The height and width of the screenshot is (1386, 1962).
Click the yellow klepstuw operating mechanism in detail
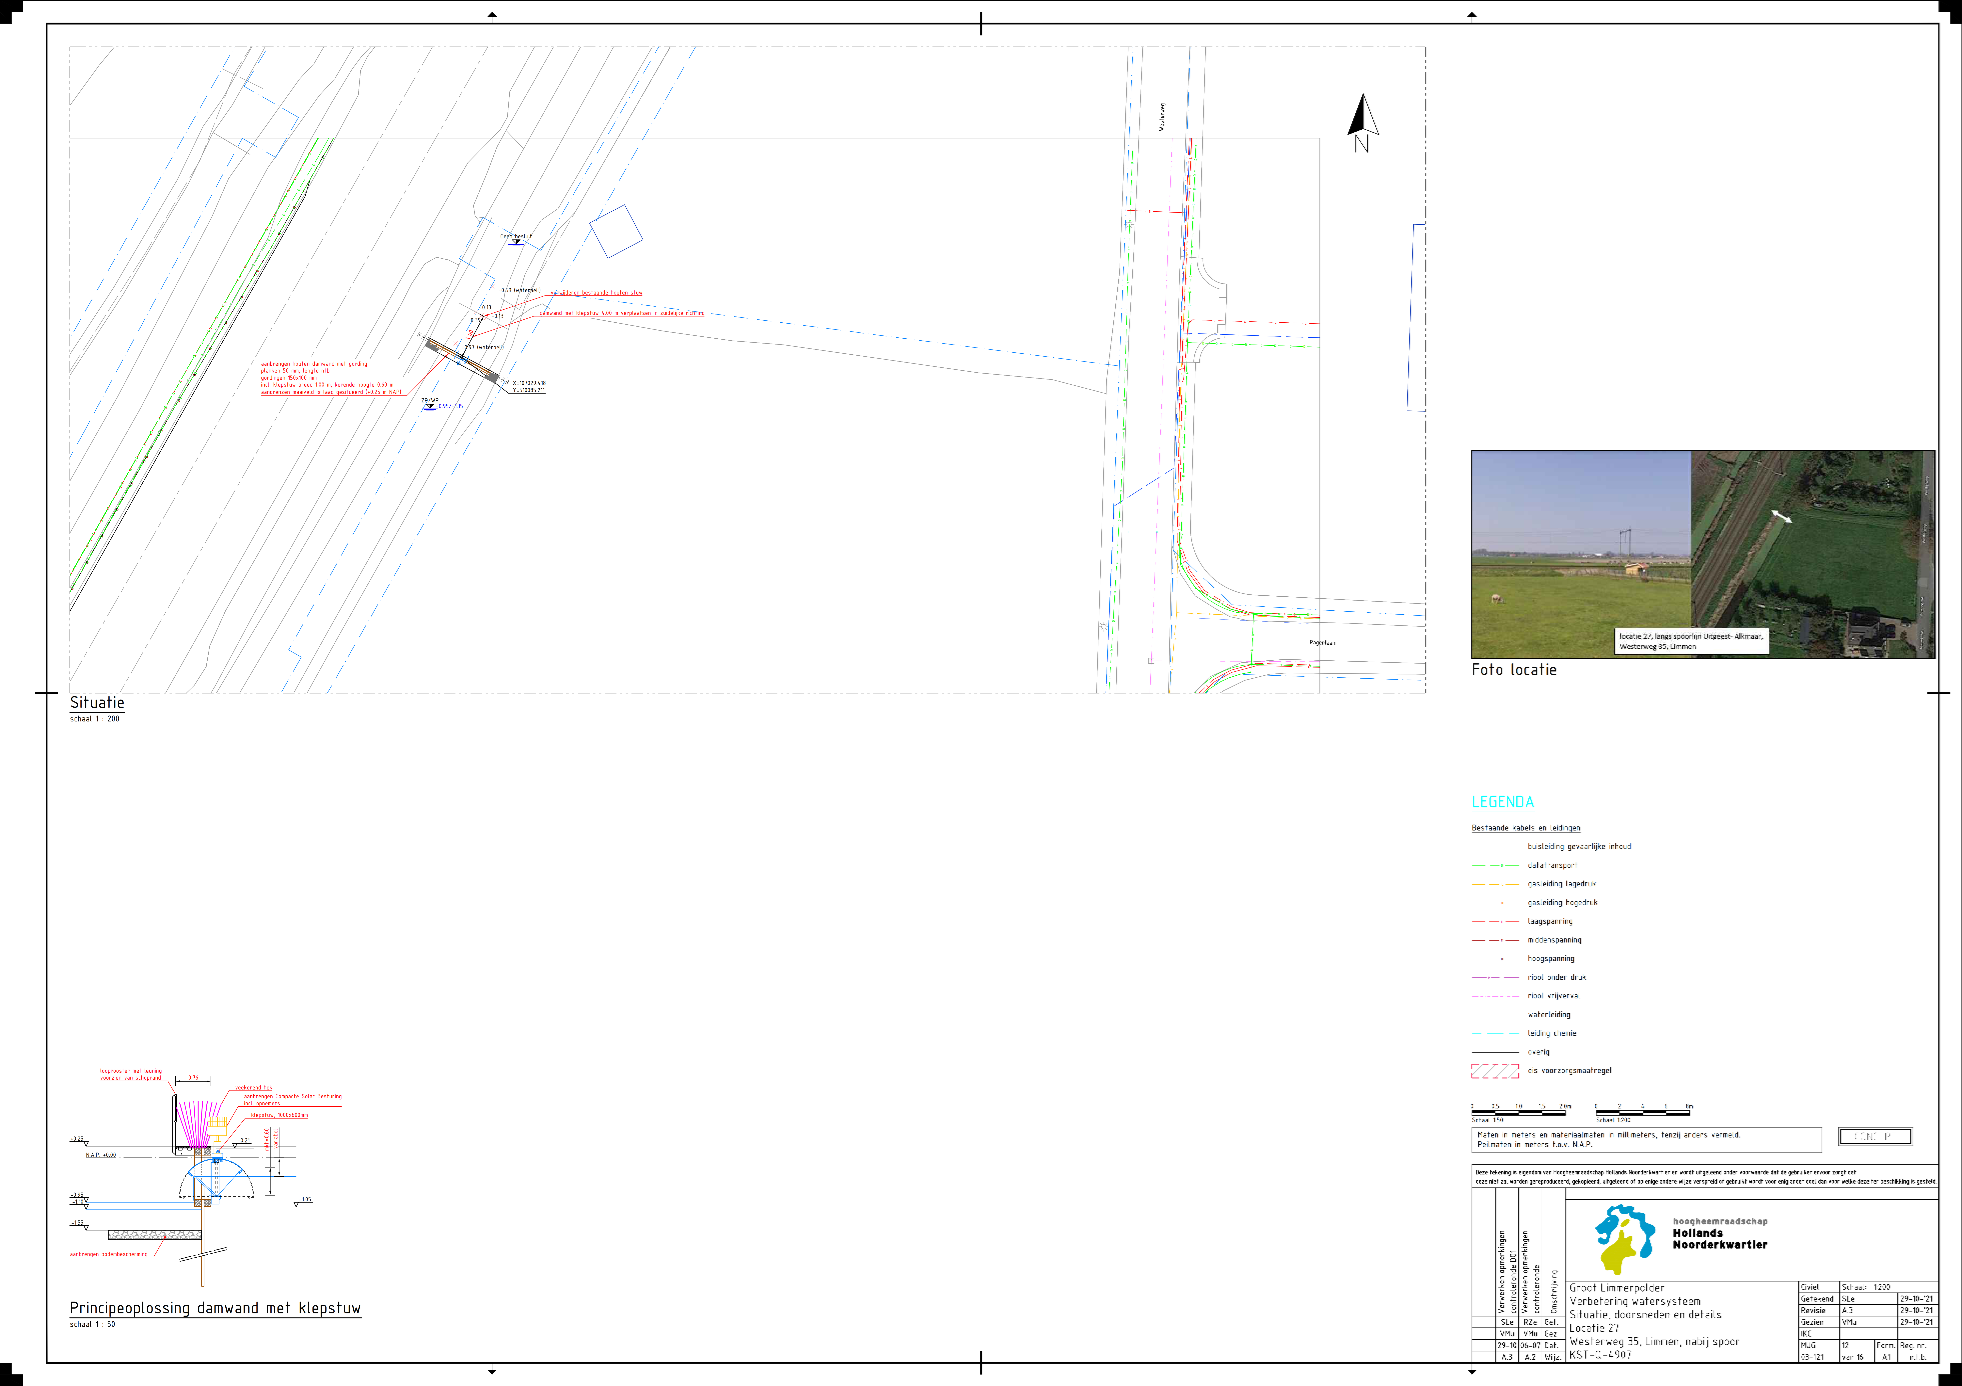point(217,1130)
